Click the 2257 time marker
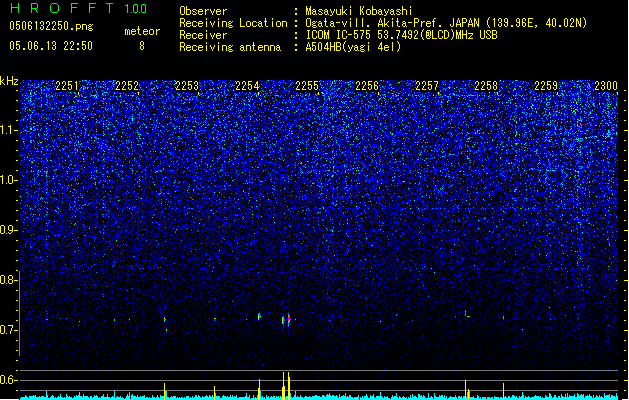Screen dimensions: 629x400 427,86
